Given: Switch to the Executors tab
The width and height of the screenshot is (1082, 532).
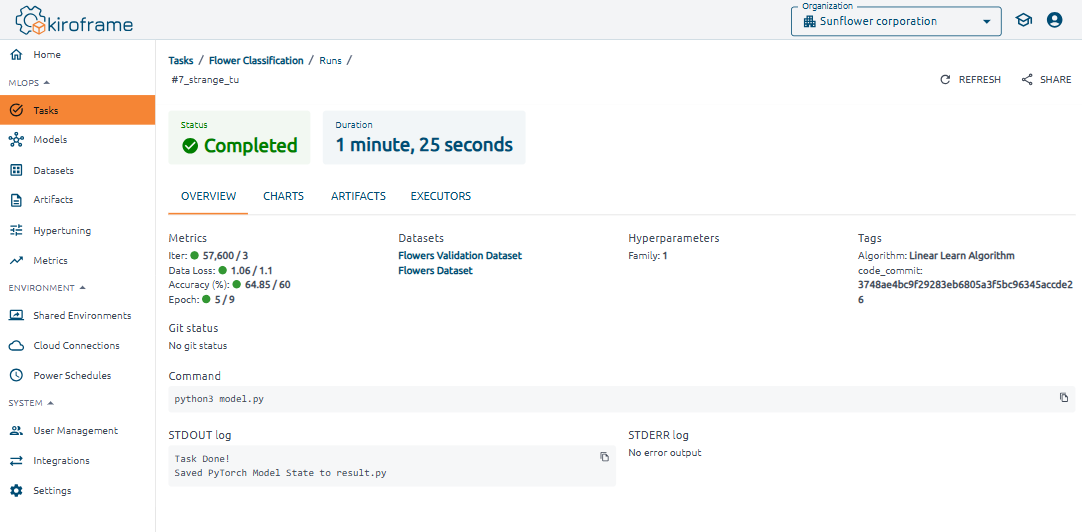Looking at the screenshot, I should pos(441,196).
